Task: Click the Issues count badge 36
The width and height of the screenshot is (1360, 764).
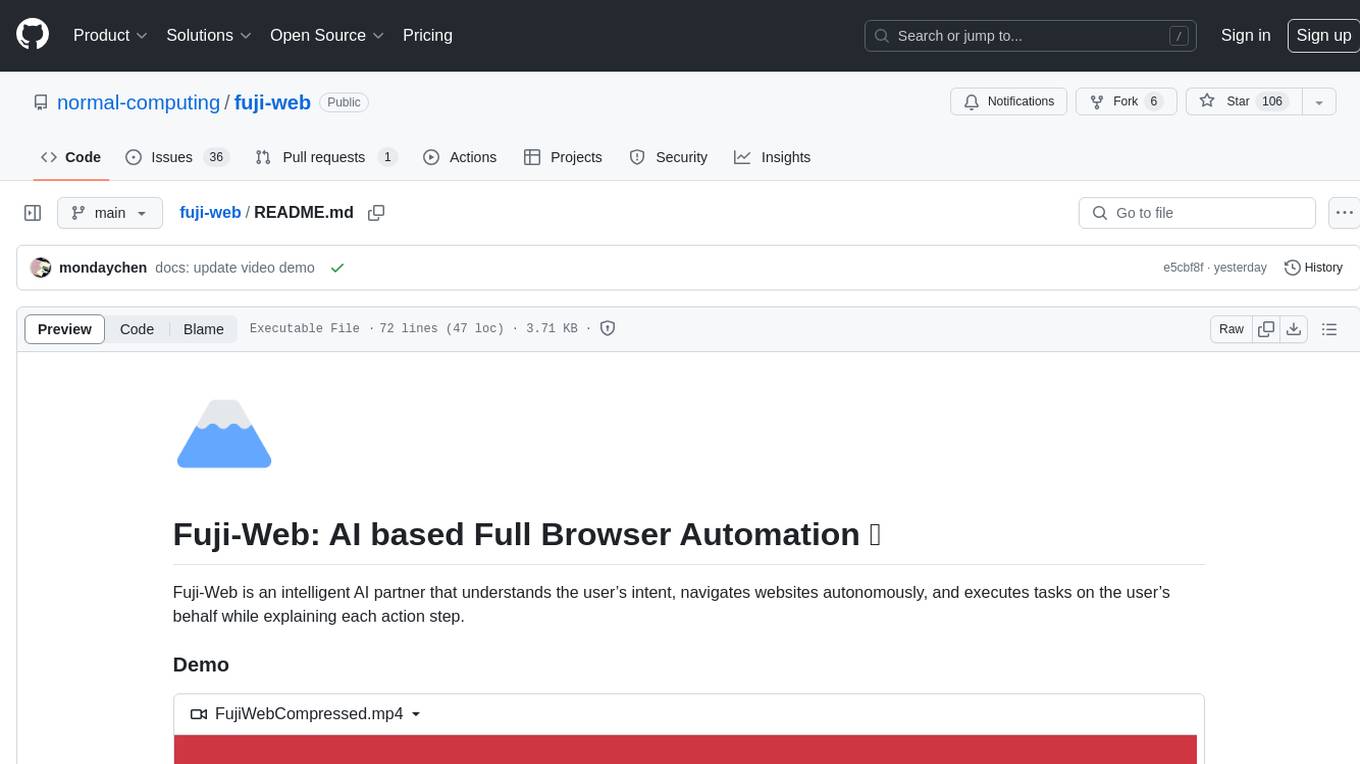Action: click(x=216, y=157)
